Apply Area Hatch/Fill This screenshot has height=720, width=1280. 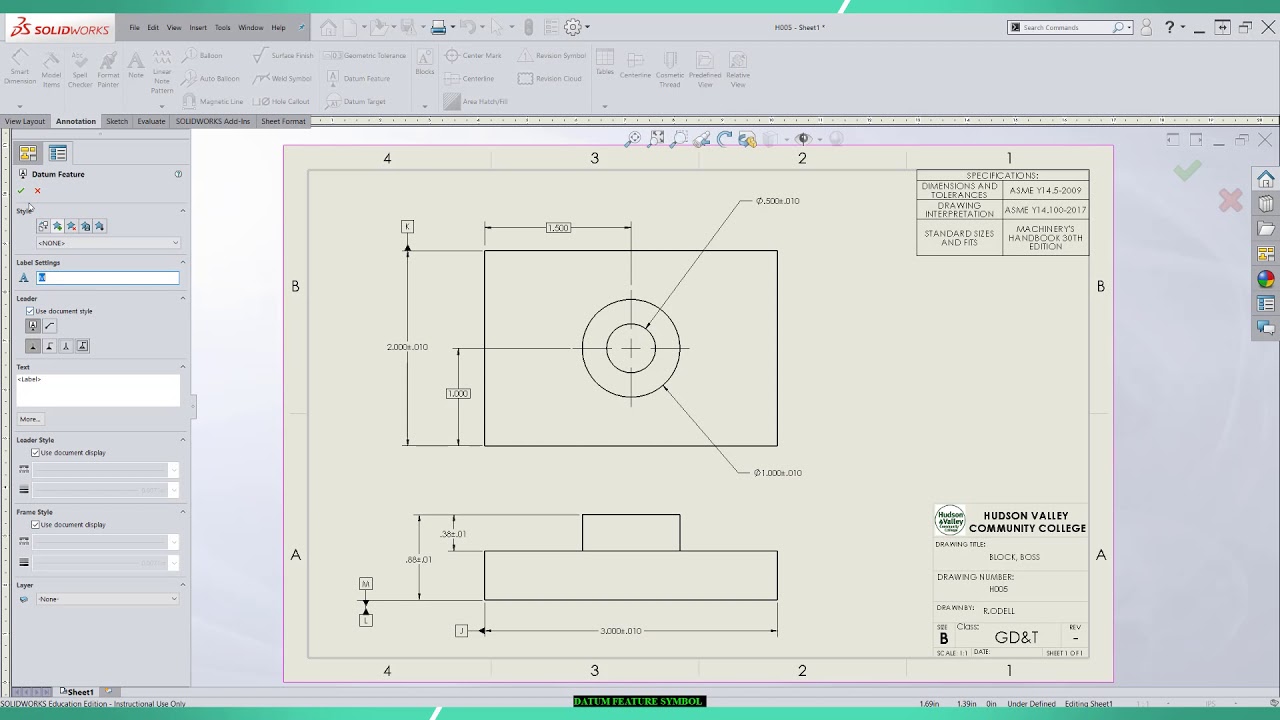pos(476,101)
